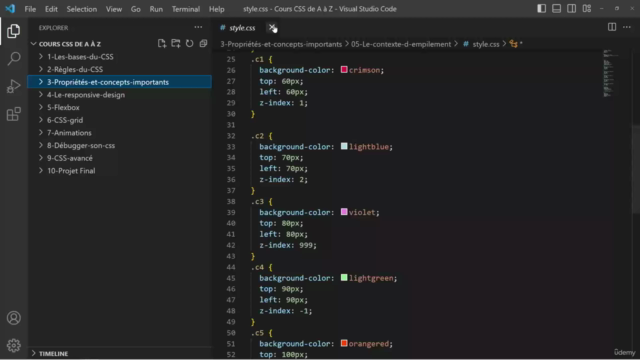Toggle the primary side bar layout icon
Image resolution: width=640 pixels, height=360 pixels.
pos(541,9)
